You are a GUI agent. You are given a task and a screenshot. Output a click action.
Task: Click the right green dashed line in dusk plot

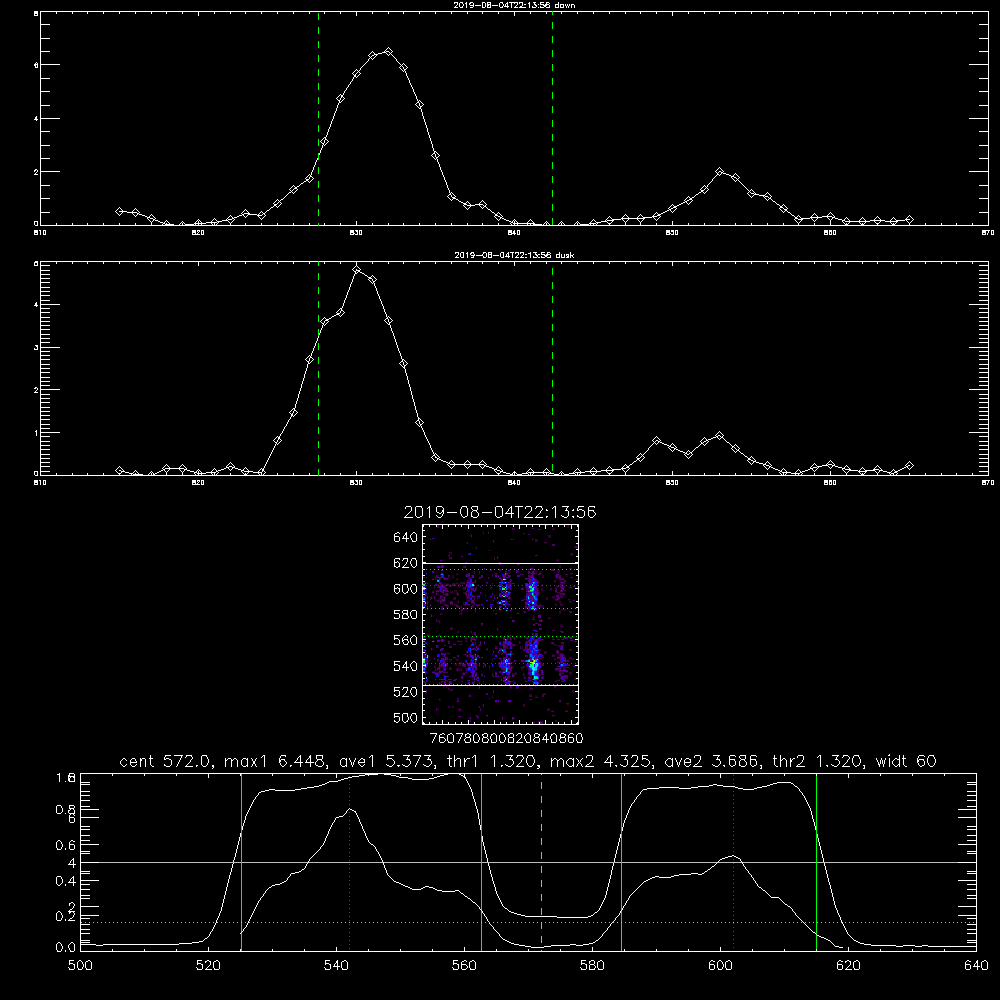pyautogui.click(x=552, y=369)
